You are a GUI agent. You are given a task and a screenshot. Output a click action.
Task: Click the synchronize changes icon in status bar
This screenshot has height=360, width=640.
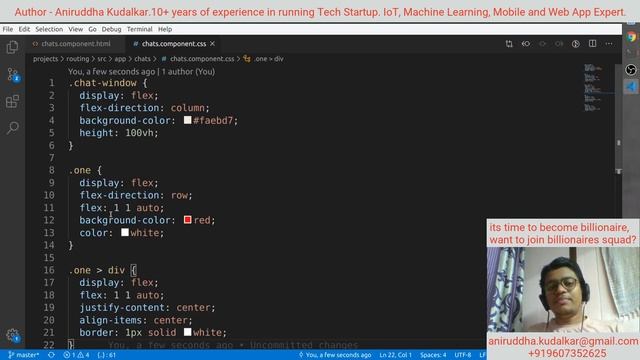click(x=51, y=355)
